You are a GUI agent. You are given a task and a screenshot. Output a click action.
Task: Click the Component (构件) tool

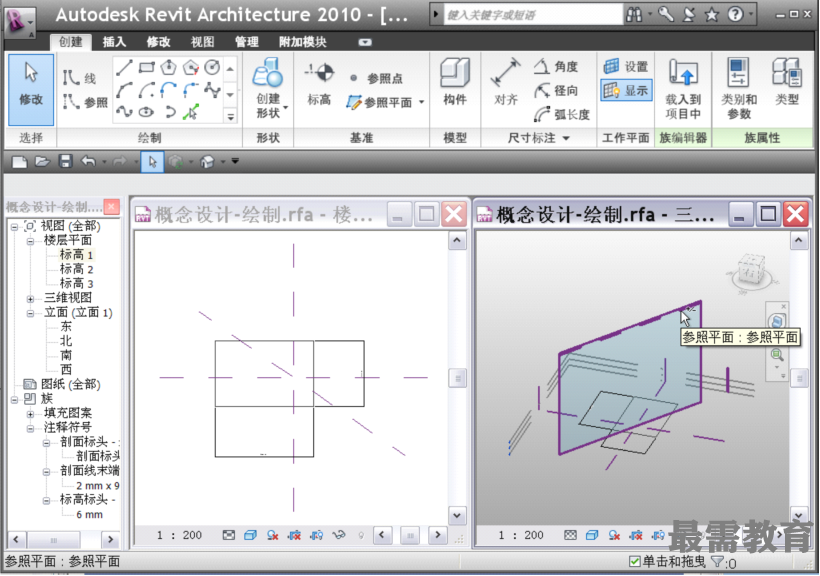click(455, 82)
